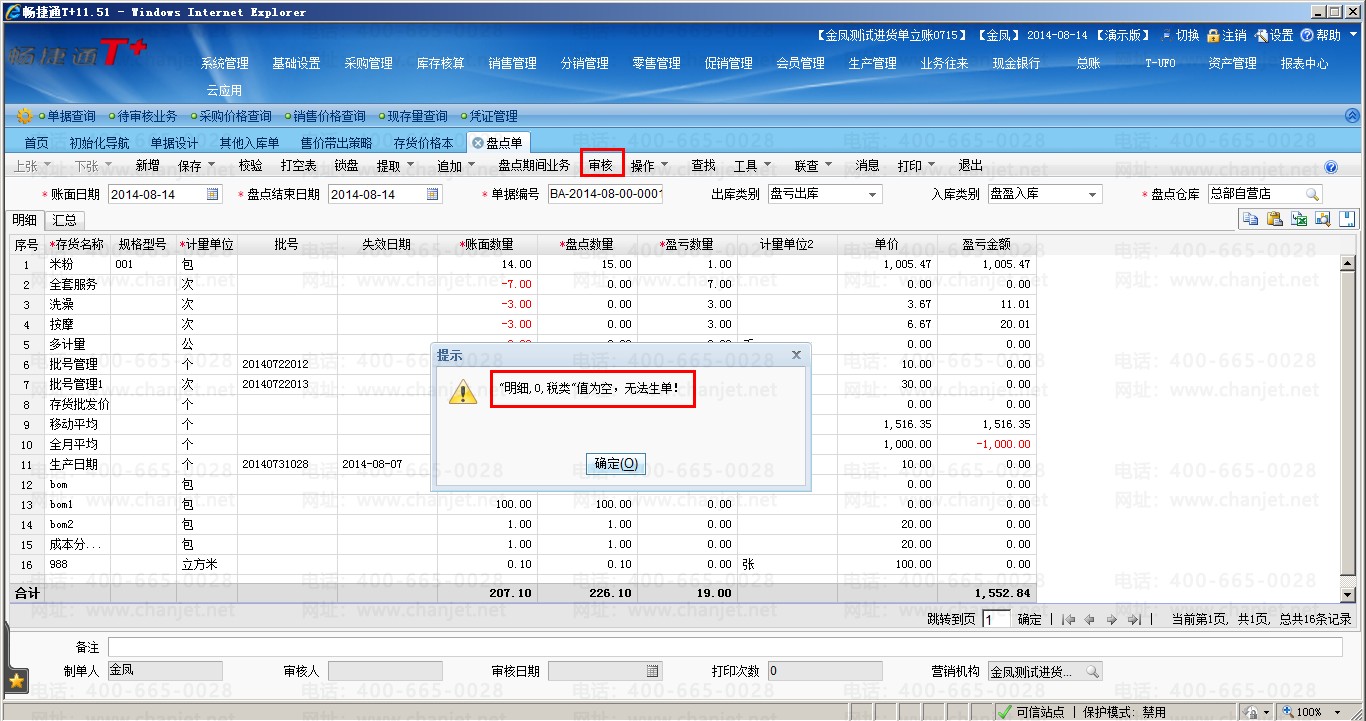Open the 报表中心 main menu
Image resolution: width=1366 pixels, height=721 pixels.
click(1305, 63)
